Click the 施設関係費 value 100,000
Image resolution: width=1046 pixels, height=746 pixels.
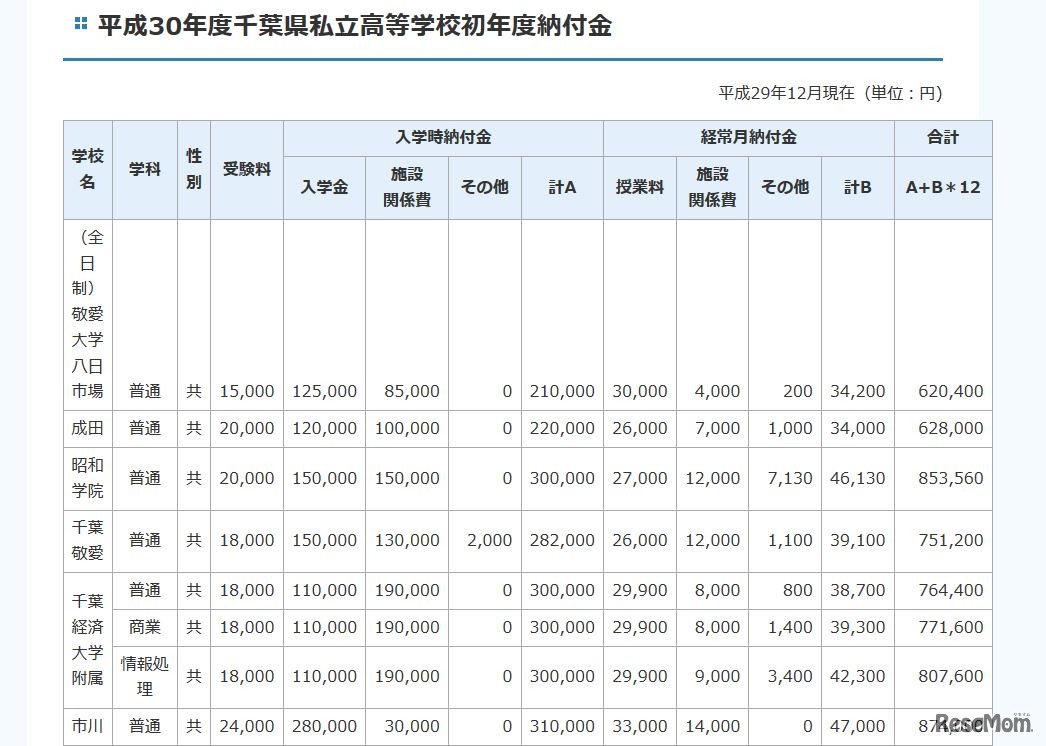click(407, 428)
